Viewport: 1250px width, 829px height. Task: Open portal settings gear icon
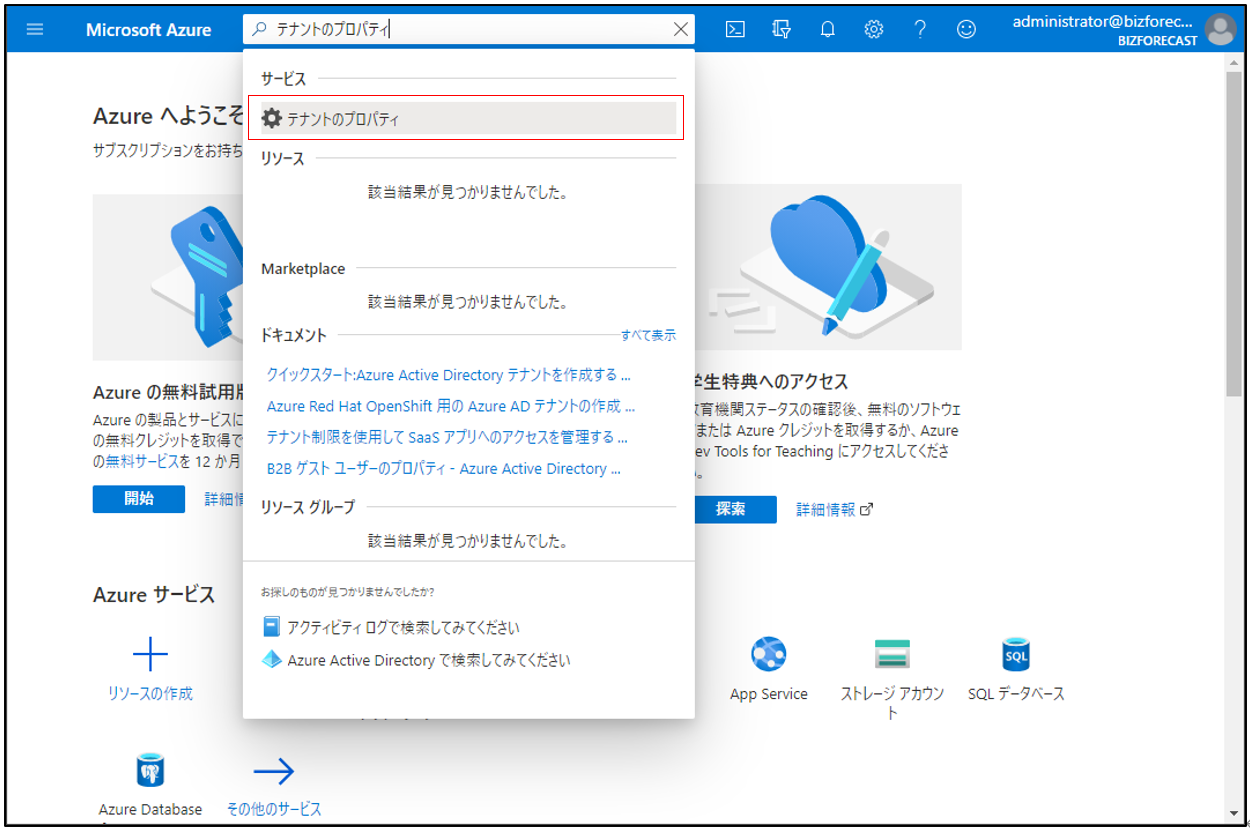pyautogui.click(x=873, y=29)
